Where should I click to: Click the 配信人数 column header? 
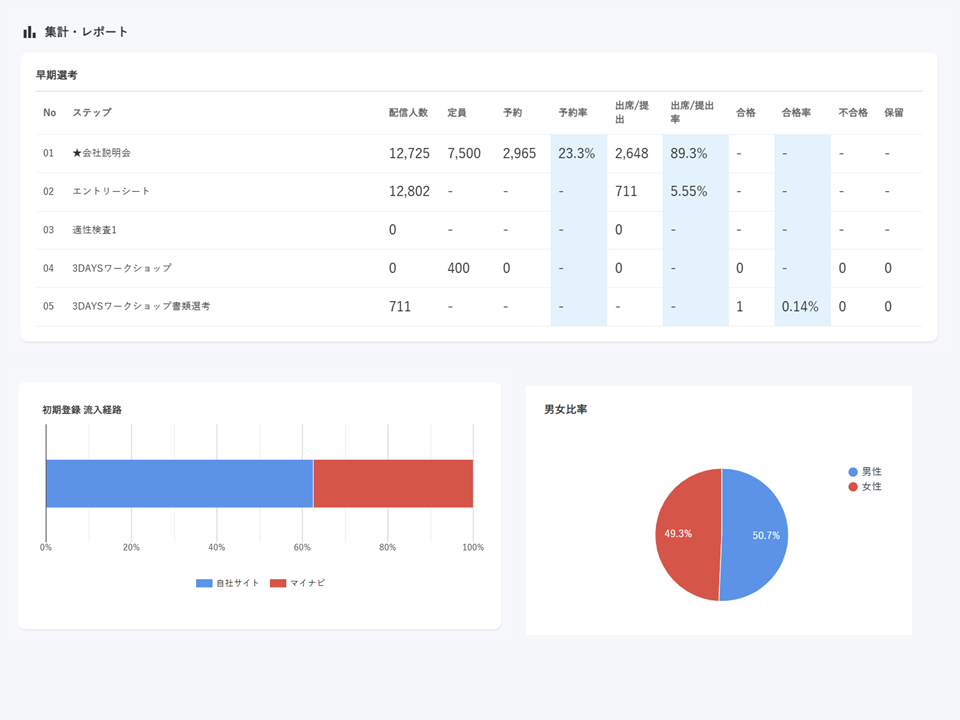408,113
